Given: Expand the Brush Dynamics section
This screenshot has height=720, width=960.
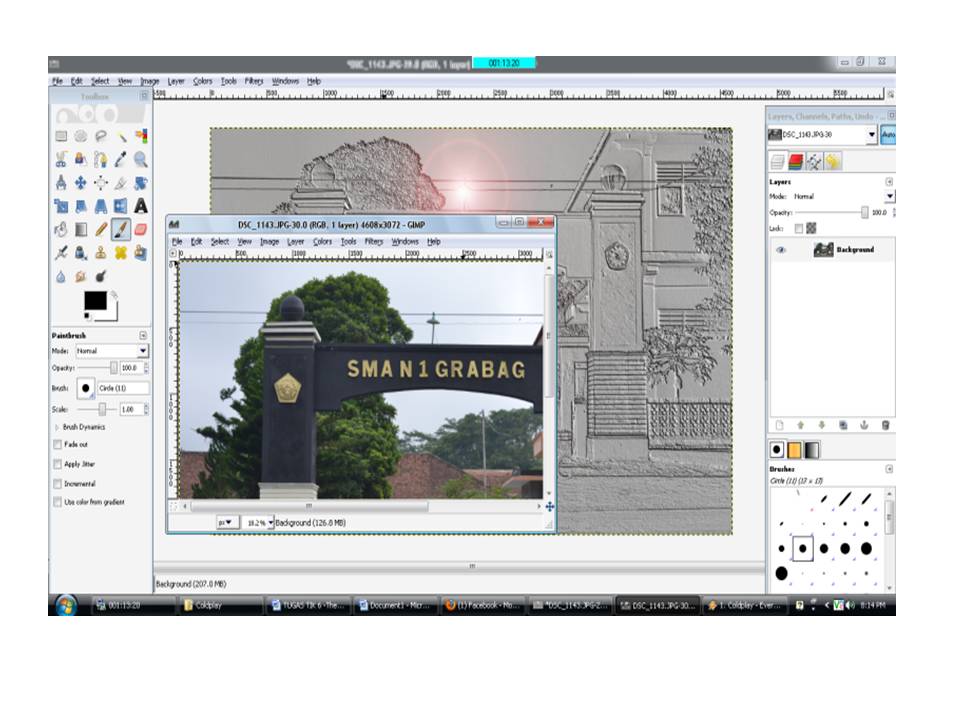Looking at the screenshot, I should (57, 427).
